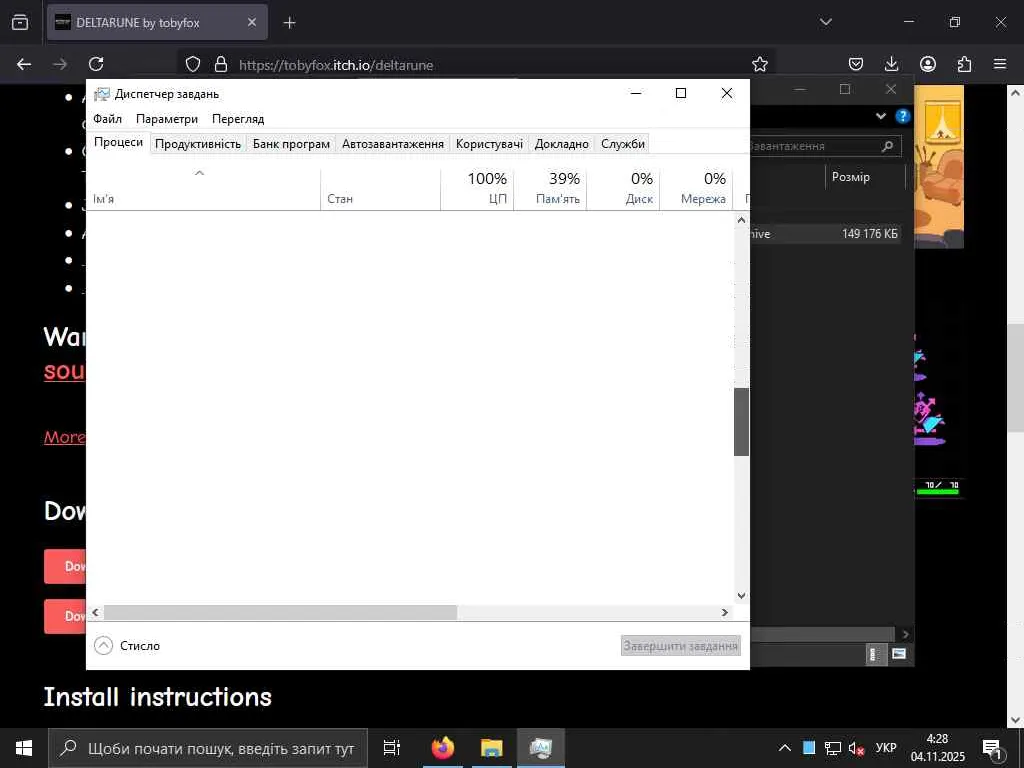Switch to Користувачі tab
Screen dimensions: 1024x768
[489, 144]
